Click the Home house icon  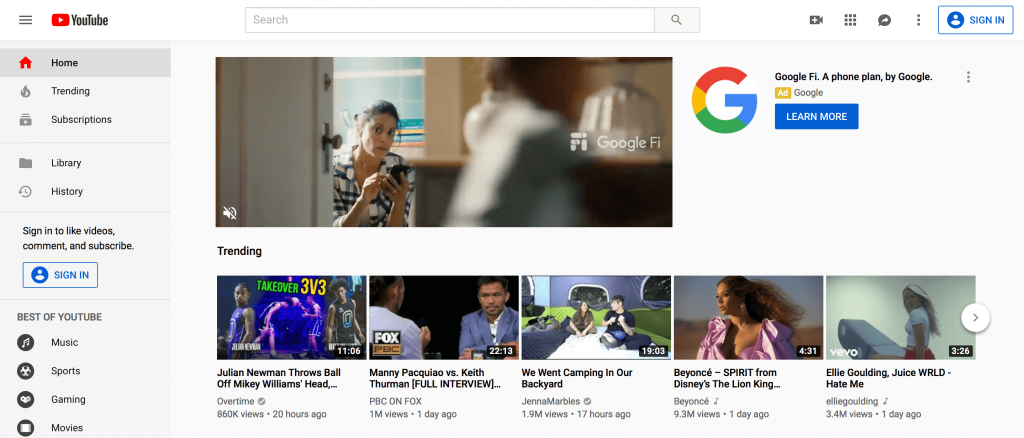coord(25,63)
